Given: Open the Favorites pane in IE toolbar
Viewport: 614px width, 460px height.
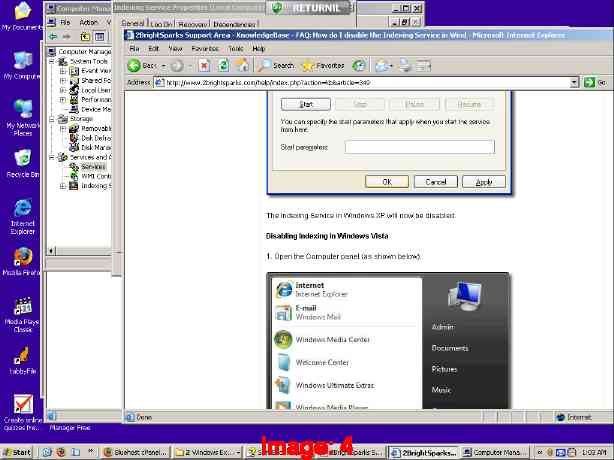Looking at the screenshot, I should point(323,66).
